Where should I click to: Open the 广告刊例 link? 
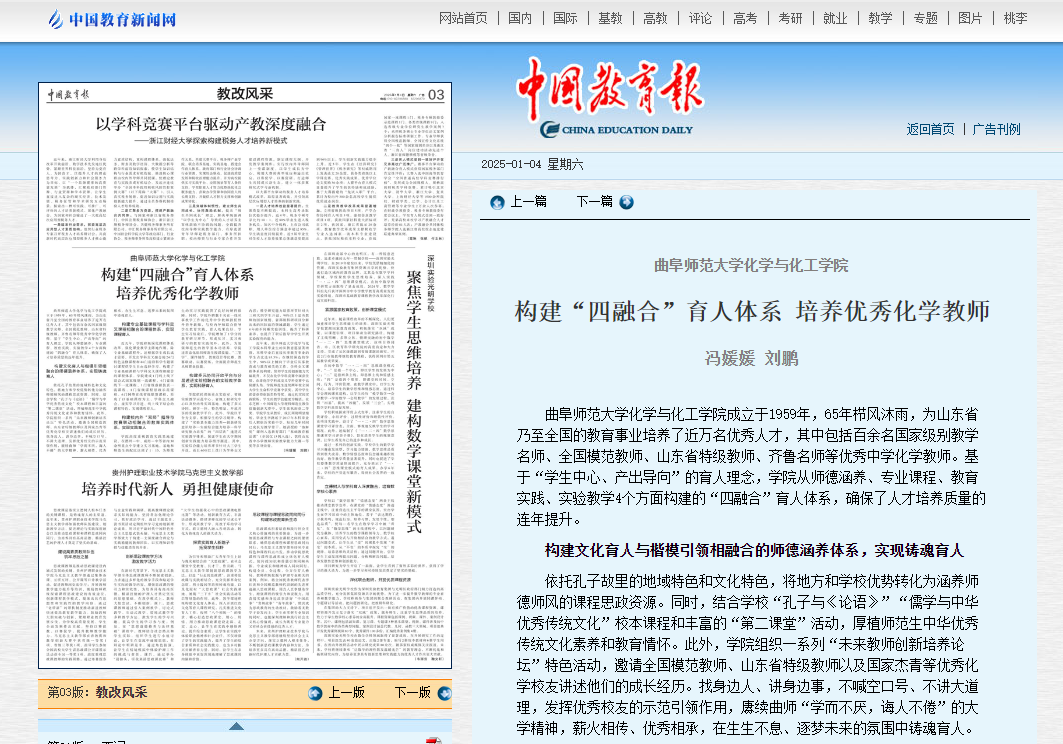pos(996,129)
